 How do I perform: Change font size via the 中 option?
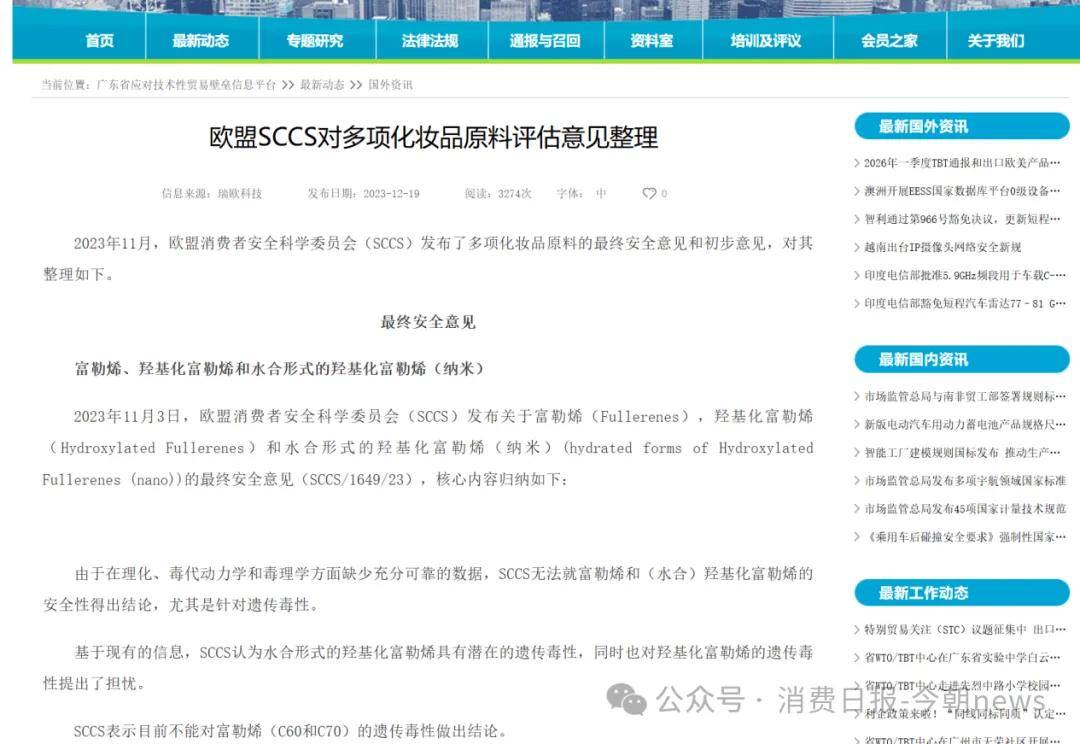coord(601,194)
